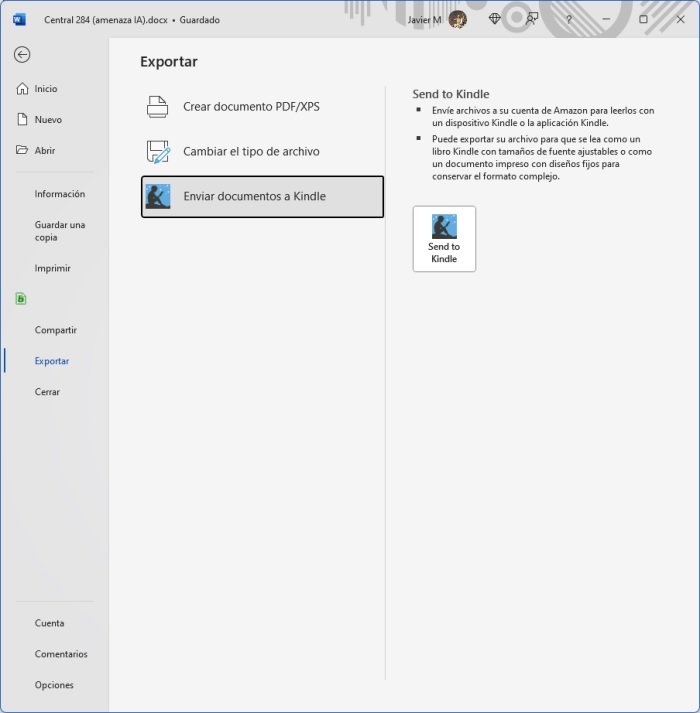Click the green add-in icon in sidebar
This screenshot has height=713, width=700.
tap(21, 299)
